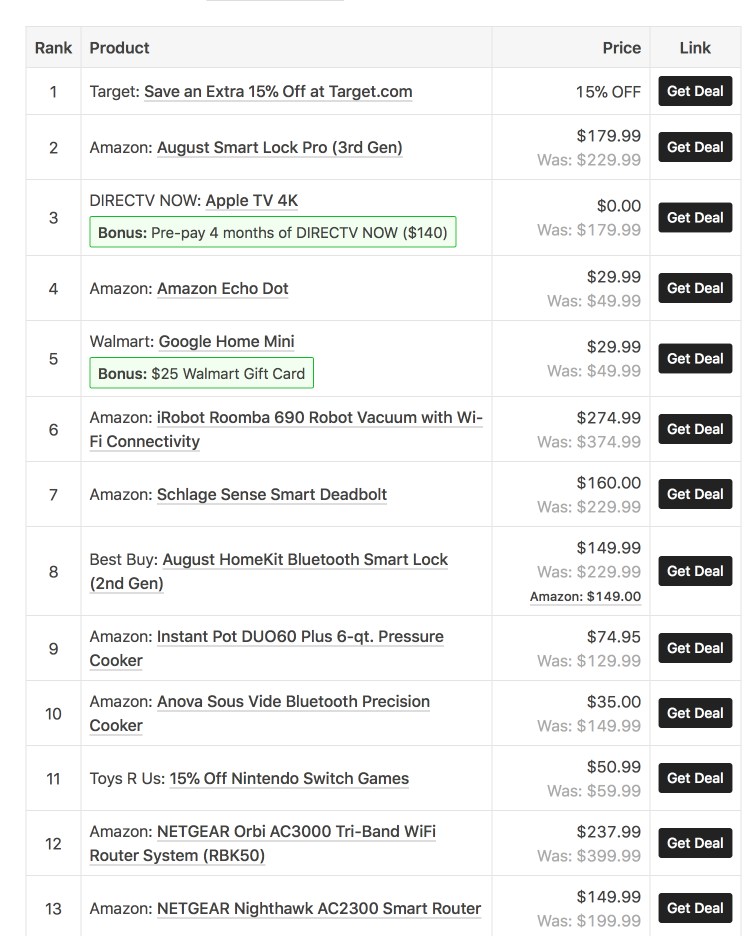Click Get Deal for Schlage Sense Deadbolt

pos(695,494)
